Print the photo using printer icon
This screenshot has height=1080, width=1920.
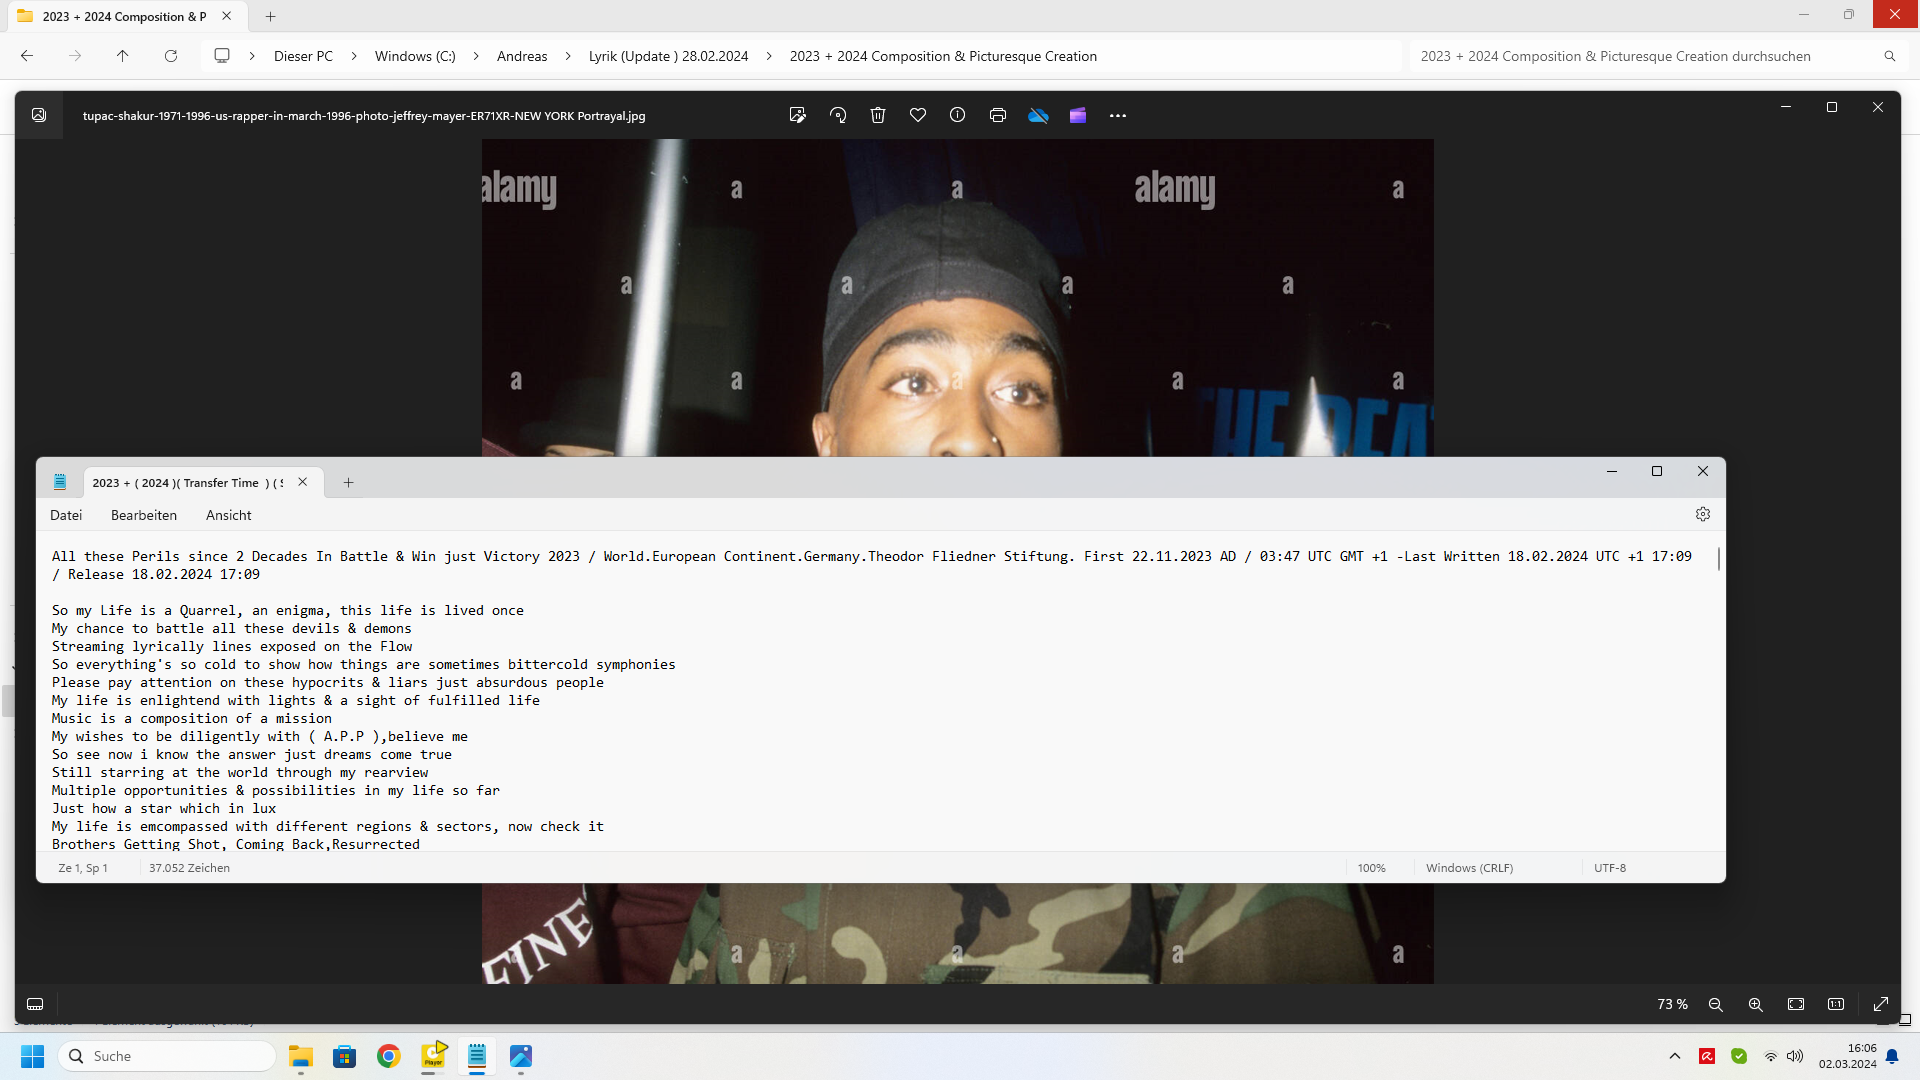click(x=998, y=115)
